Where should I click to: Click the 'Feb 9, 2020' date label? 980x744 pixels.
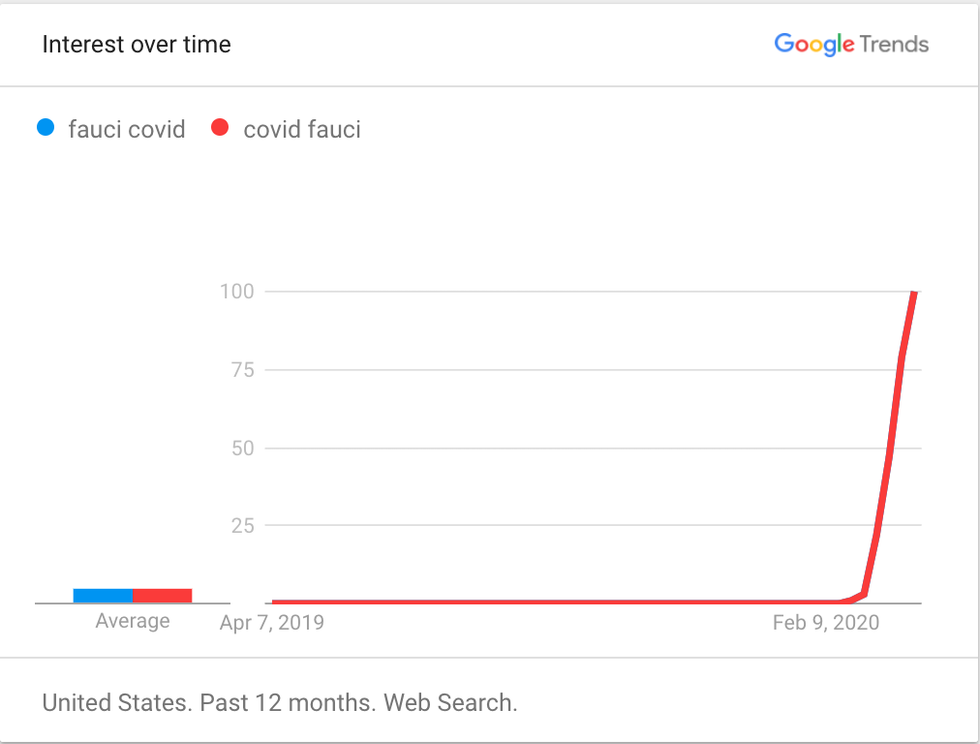(x=826, y=623)
